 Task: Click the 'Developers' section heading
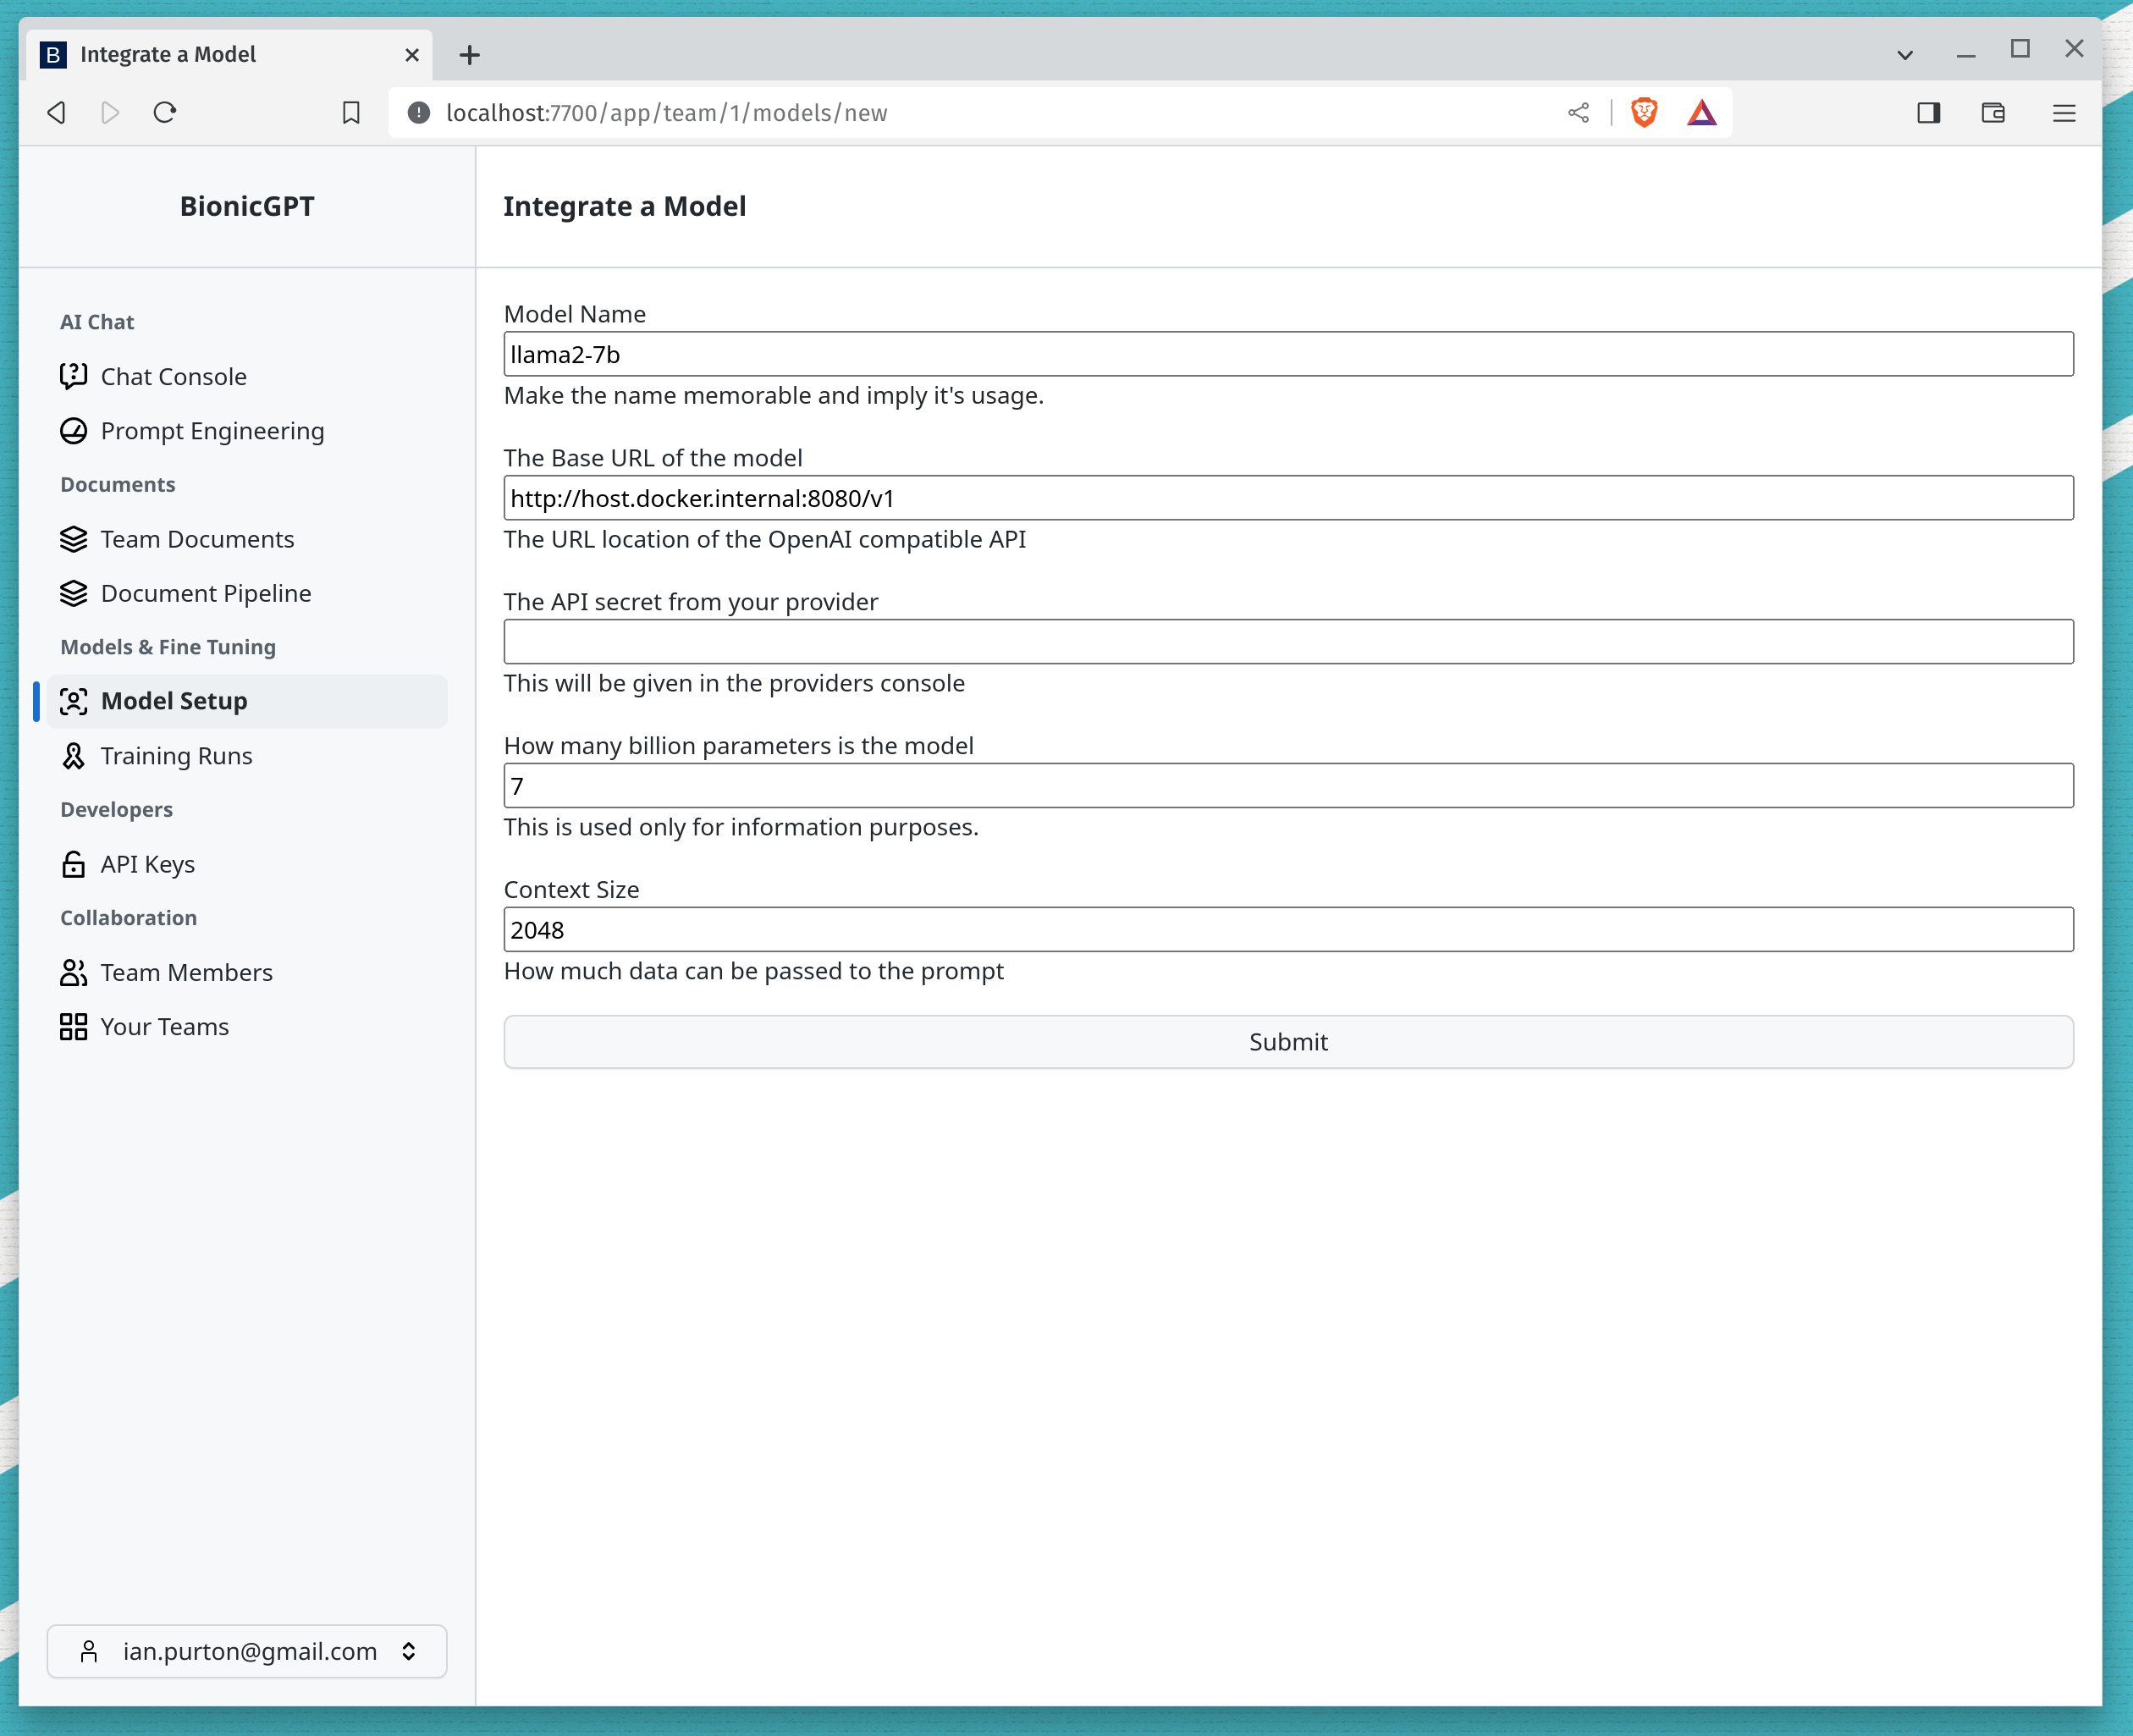(116, 810)
